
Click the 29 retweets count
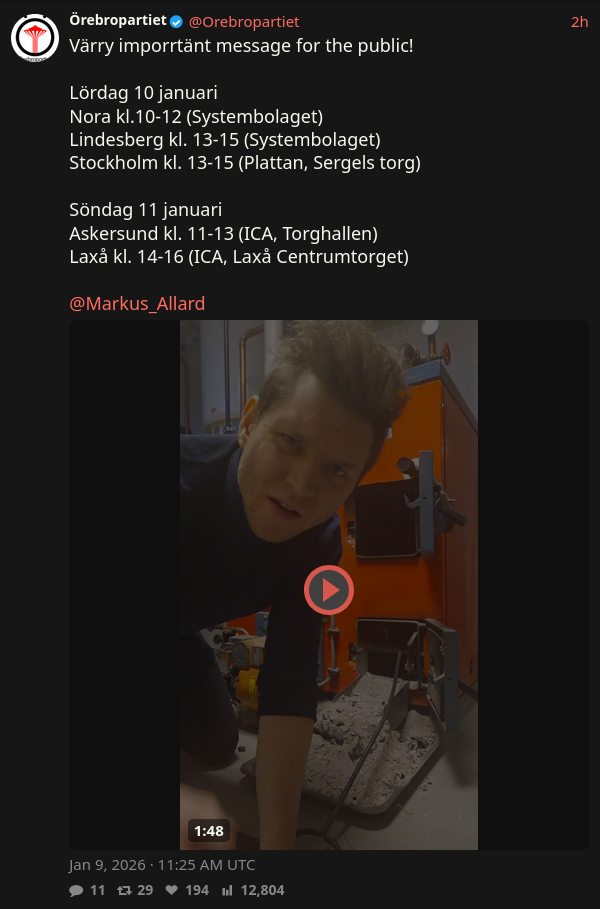tap(146, 890)
